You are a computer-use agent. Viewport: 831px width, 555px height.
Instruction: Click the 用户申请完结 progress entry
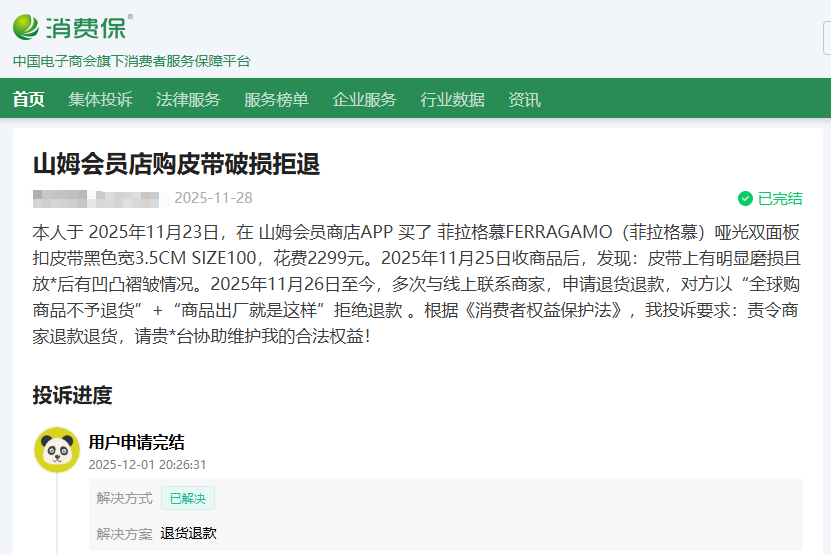(x=136, y=443)
